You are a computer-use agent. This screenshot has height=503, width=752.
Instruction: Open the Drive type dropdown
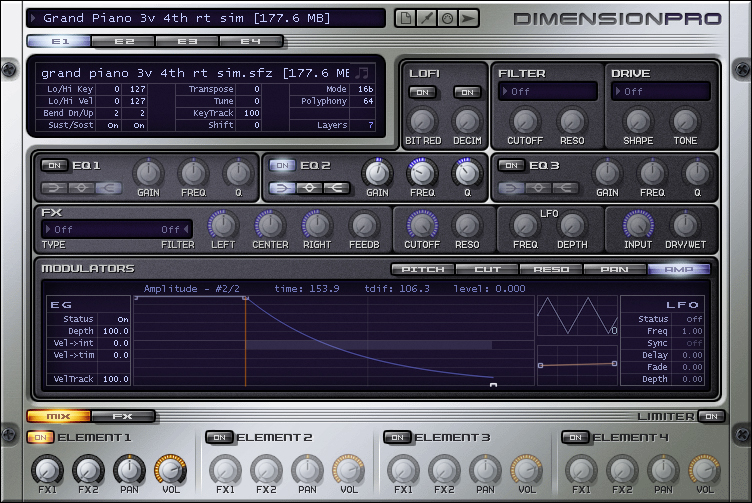coord(662,91)
